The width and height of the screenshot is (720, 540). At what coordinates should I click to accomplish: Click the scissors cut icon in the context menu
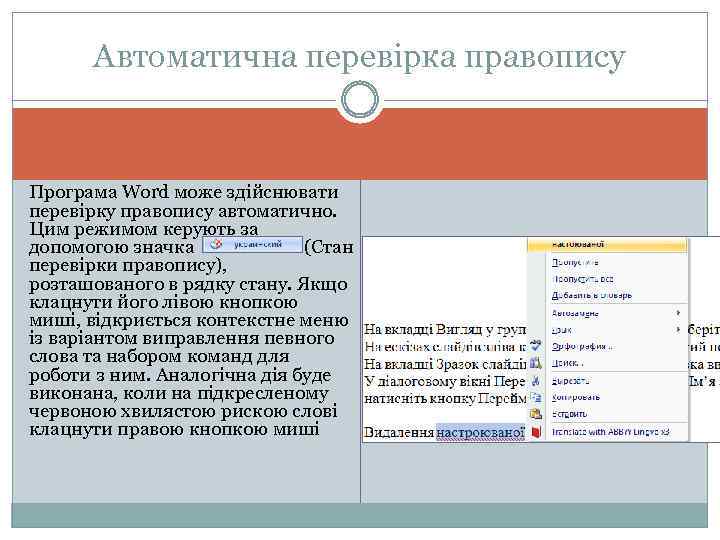[535, 381]
